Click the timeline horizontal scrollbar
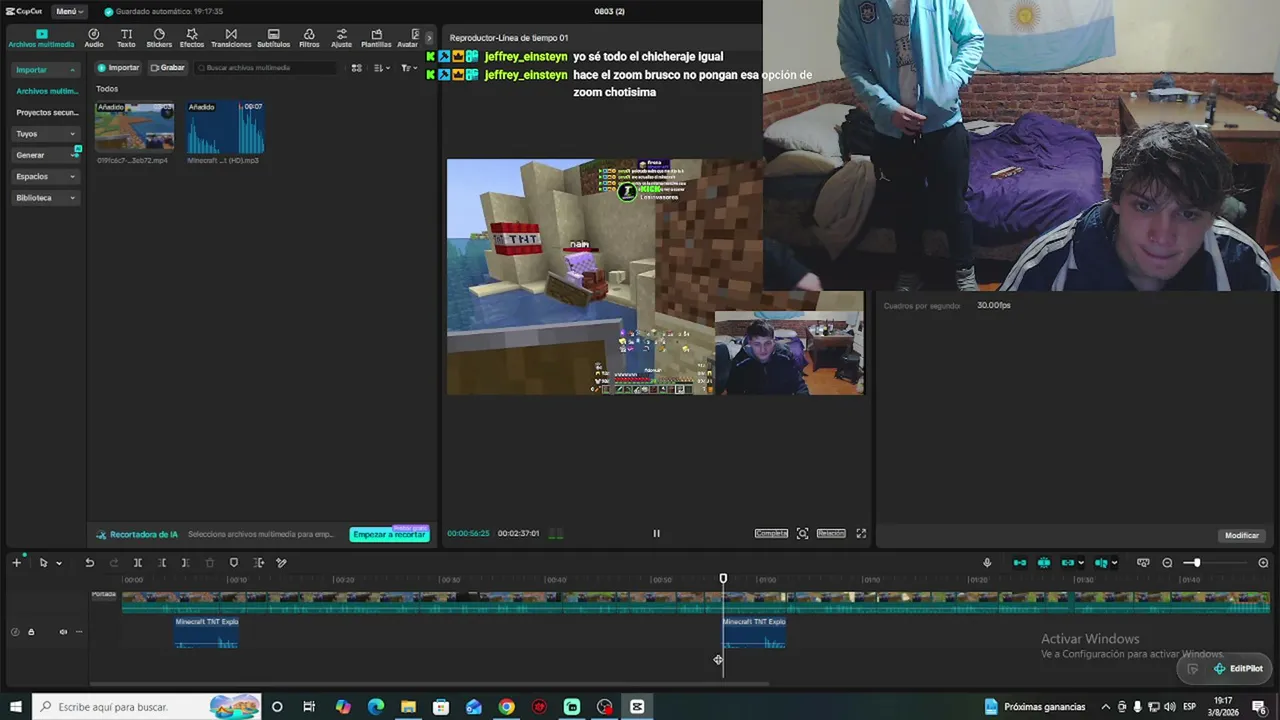The height and width of the screenshot is (720, 1280). [429, 684]
